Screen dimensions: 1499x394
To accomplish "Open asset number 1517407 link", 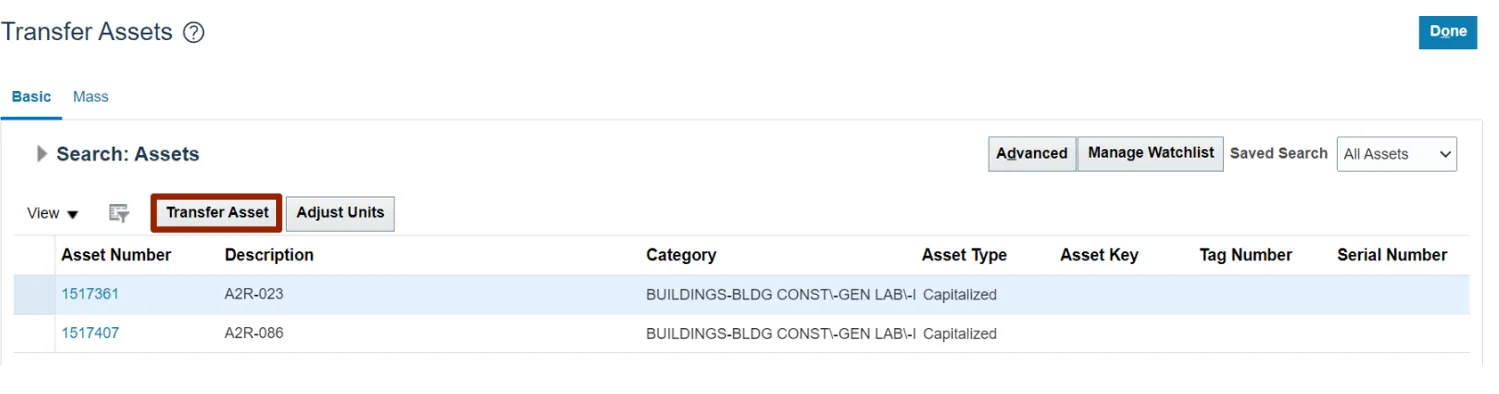I will point(90,333).
